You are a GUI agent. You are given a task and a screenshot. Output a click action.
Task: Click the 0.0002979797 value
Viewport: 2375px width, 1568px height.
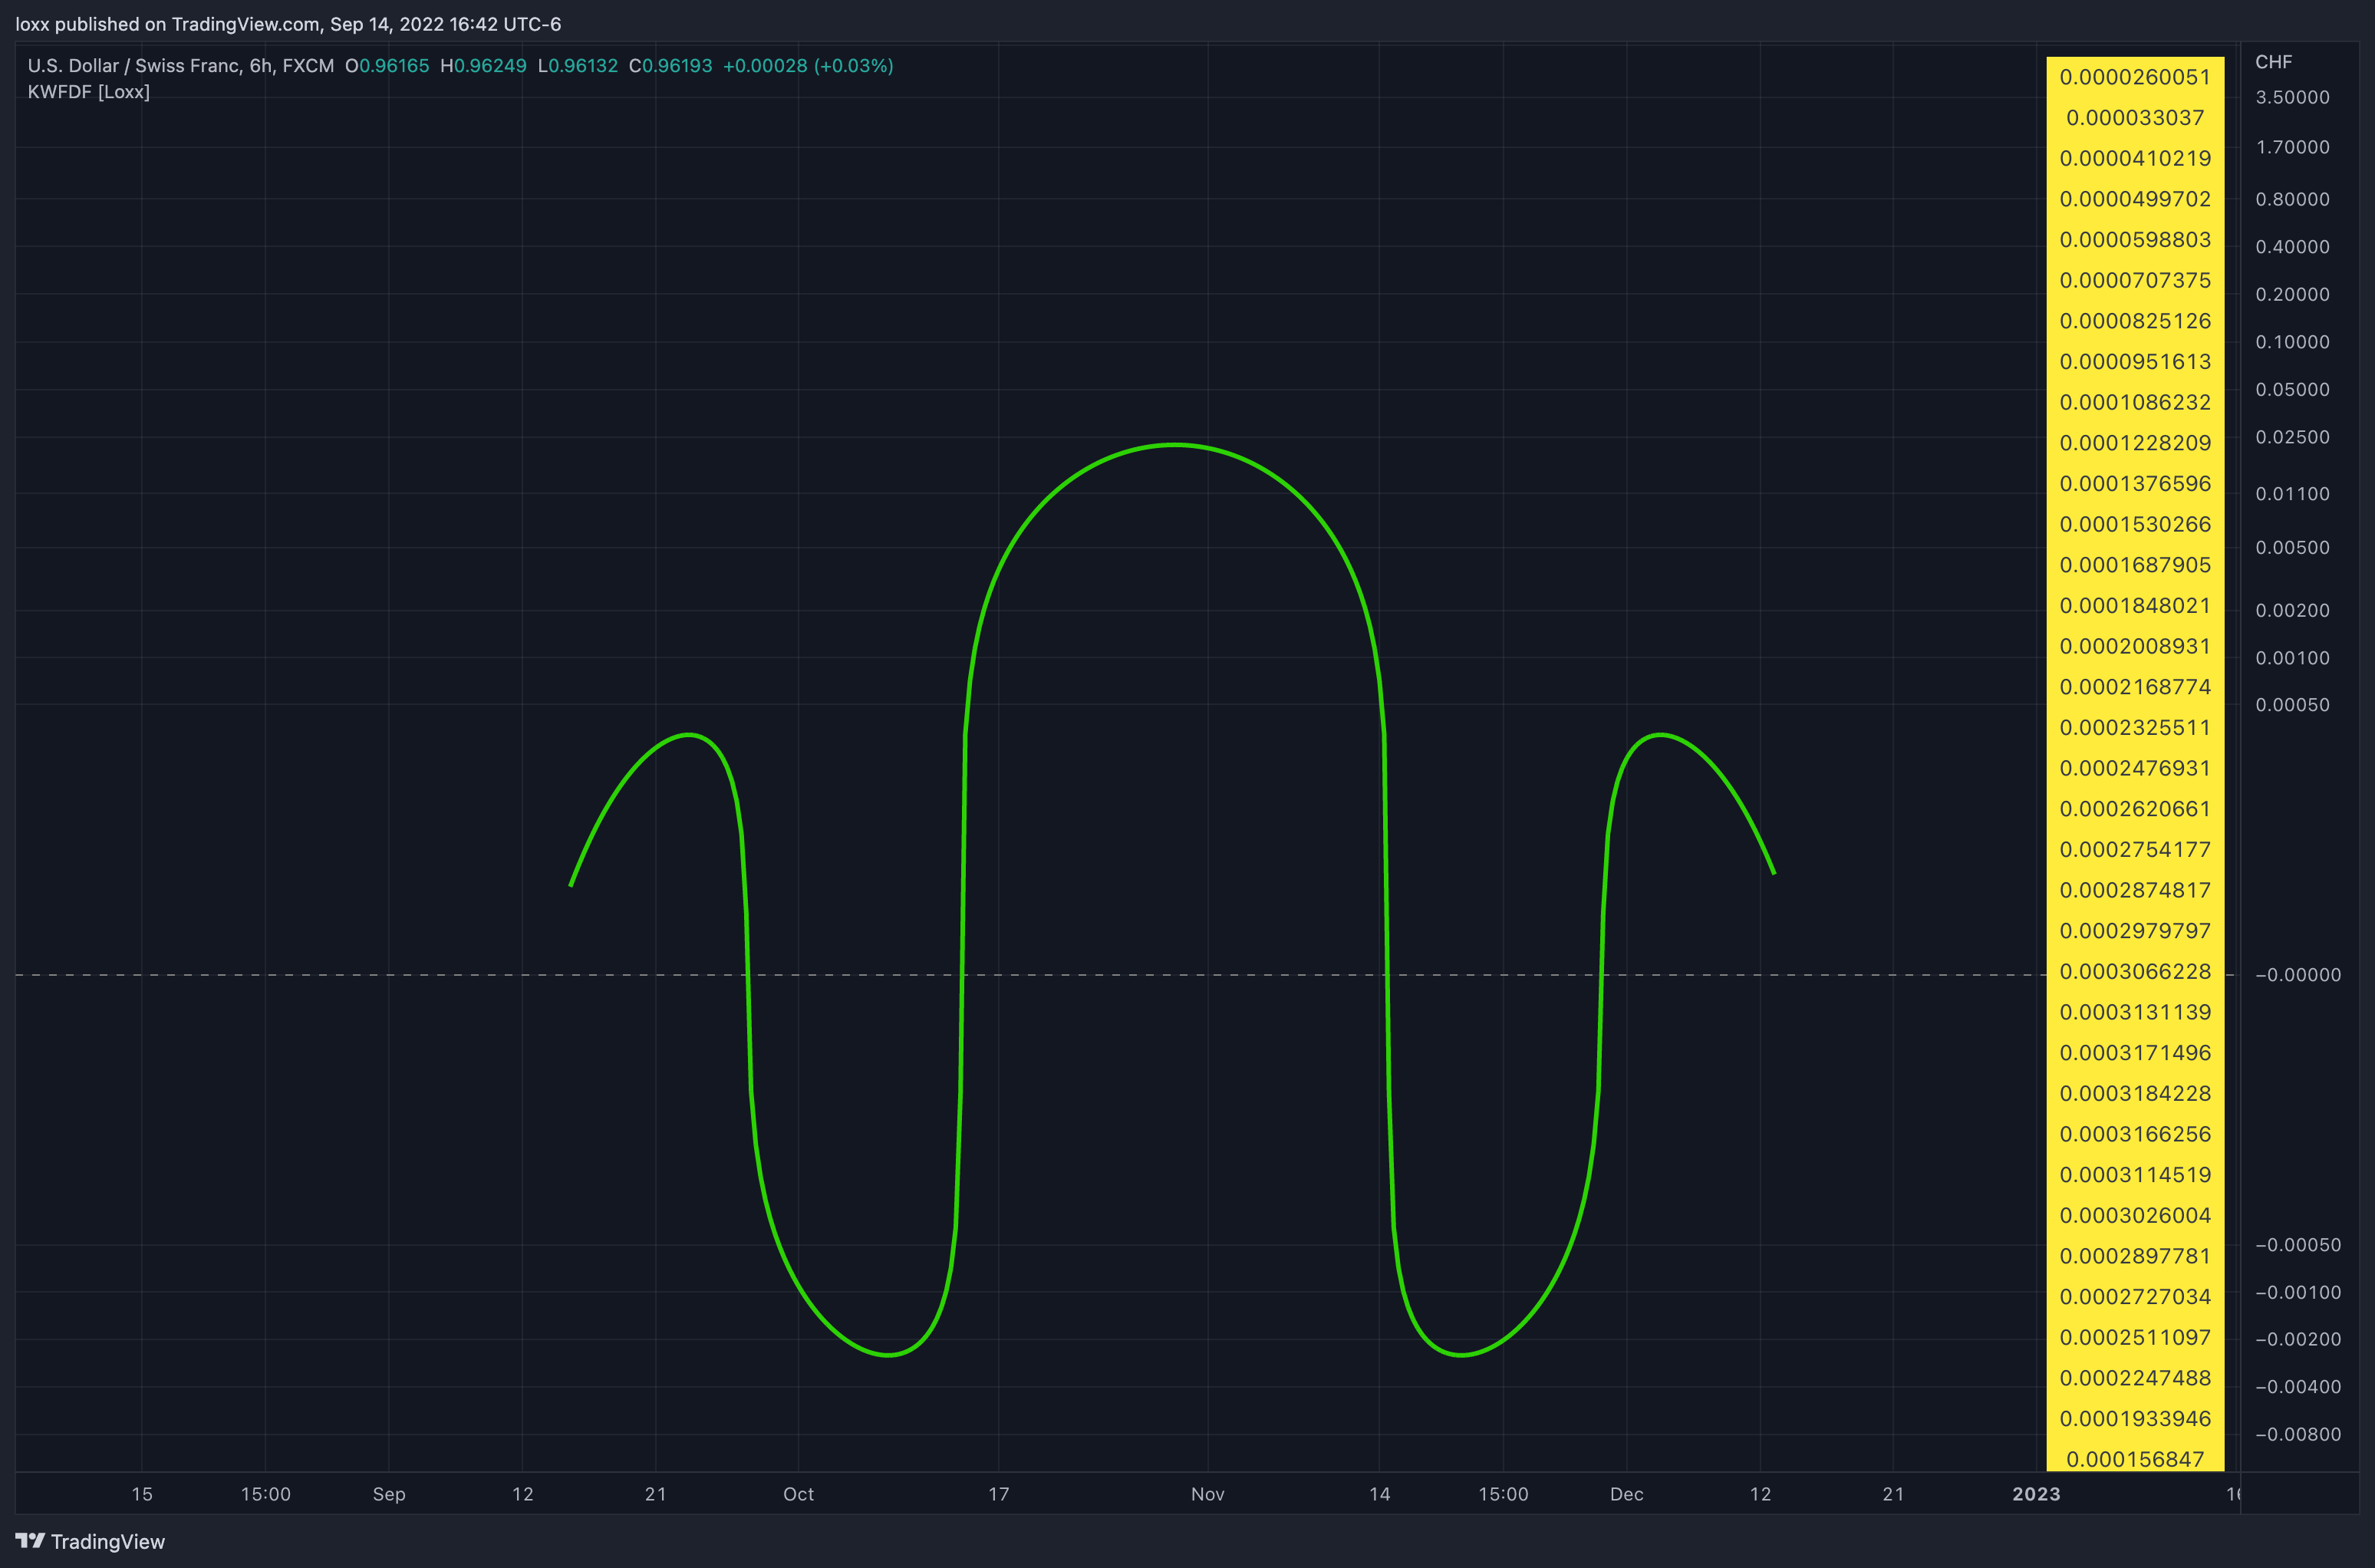click(2135, 931)
